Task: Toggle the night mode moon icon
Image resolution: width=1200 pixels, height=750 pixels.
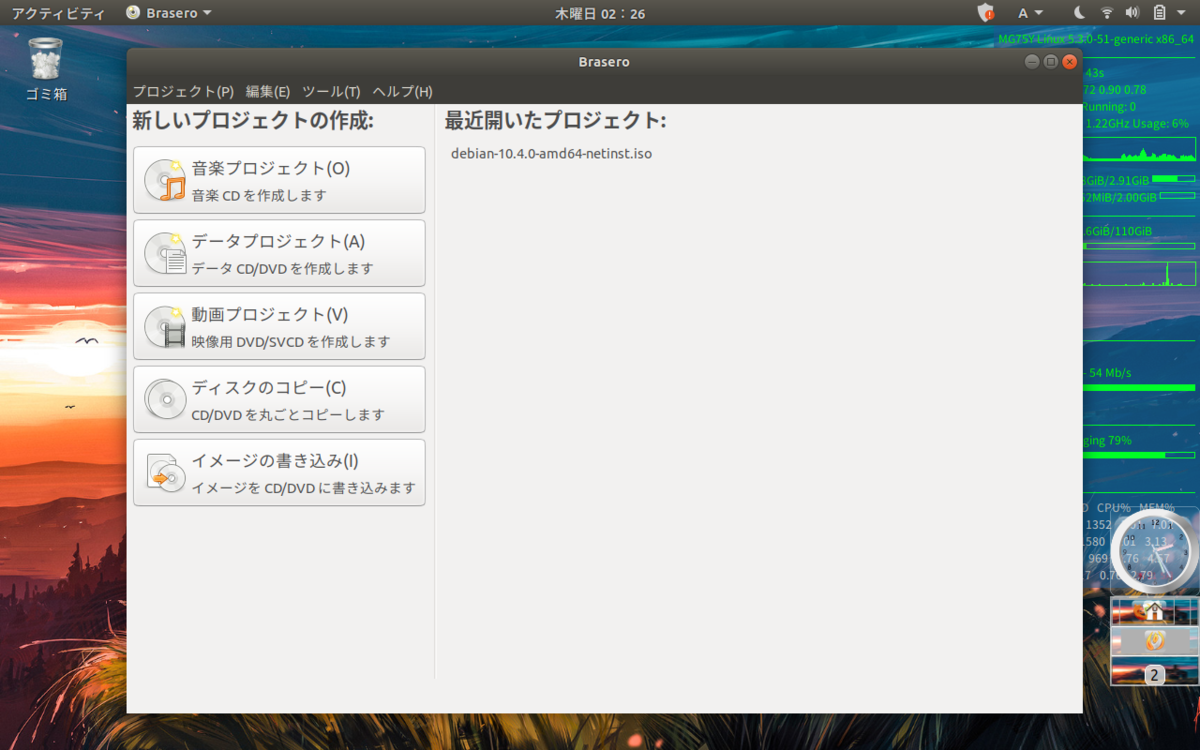Action: tap(1080, 13)
